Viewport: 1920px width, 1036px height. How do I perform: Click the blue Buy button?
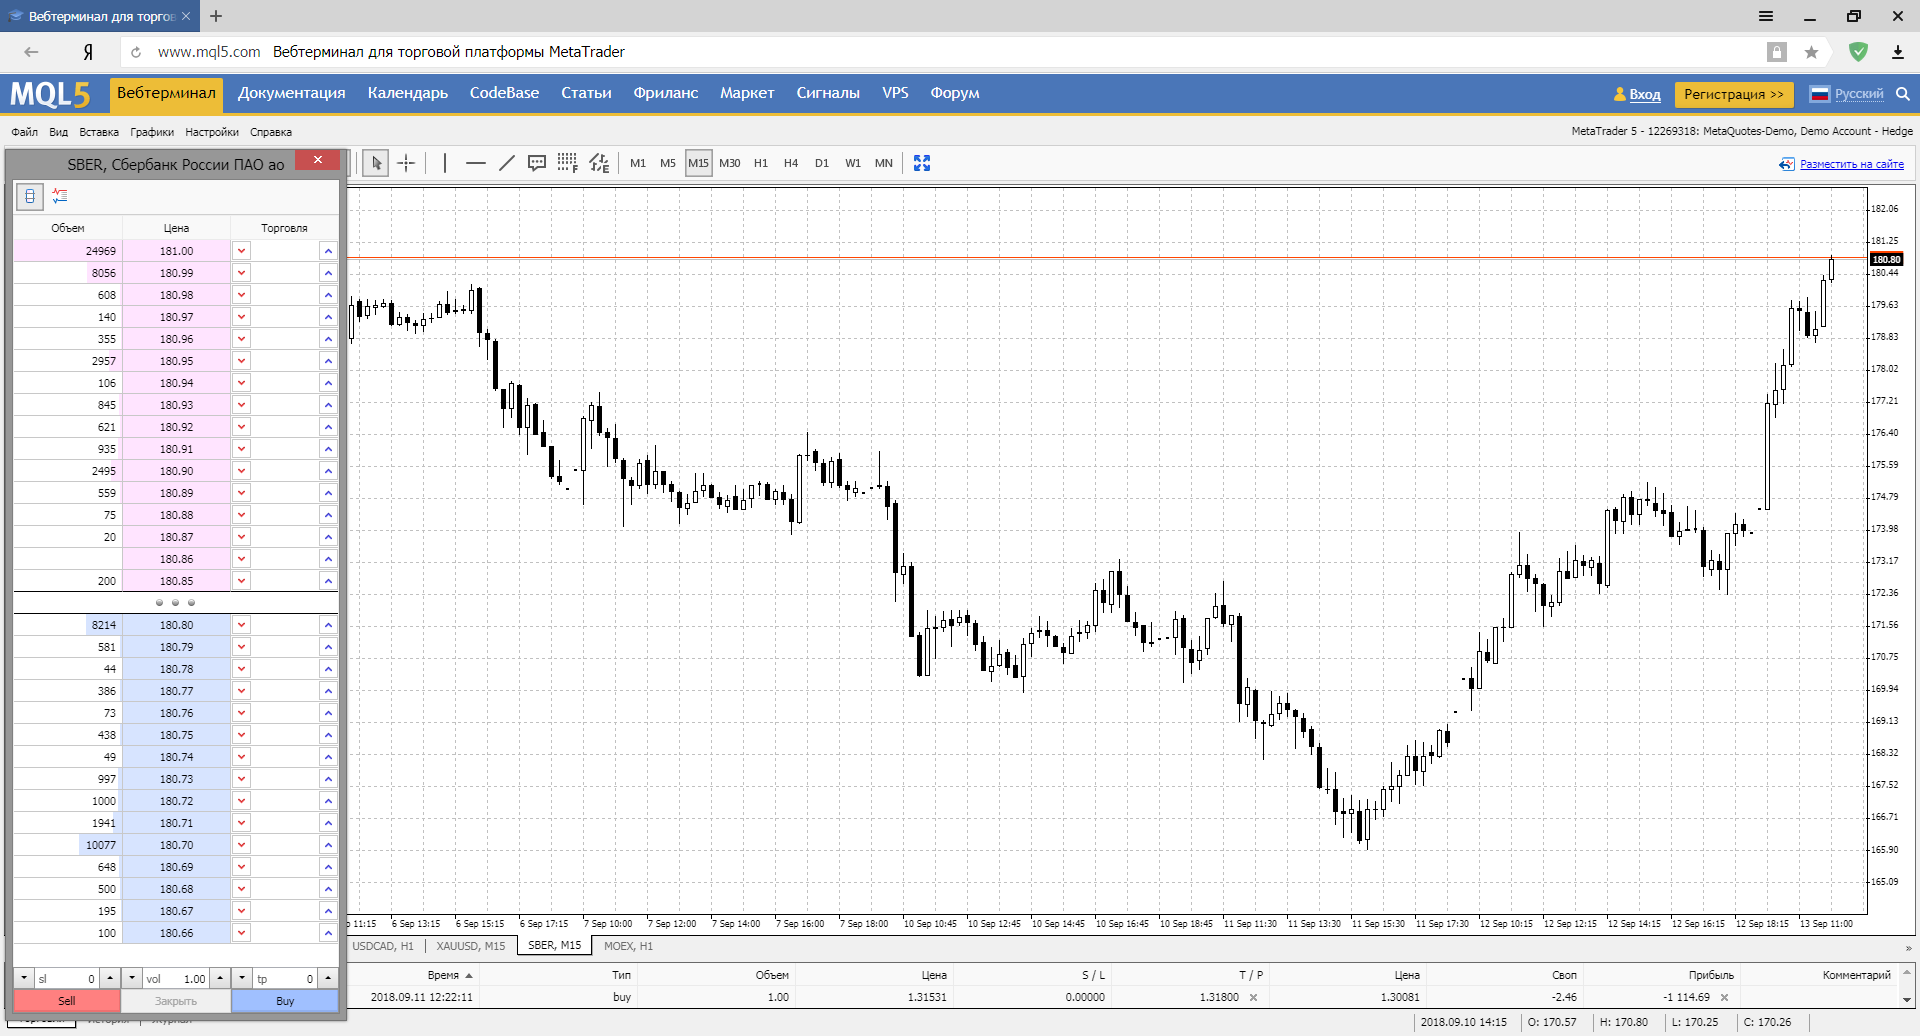(285, 1000)
